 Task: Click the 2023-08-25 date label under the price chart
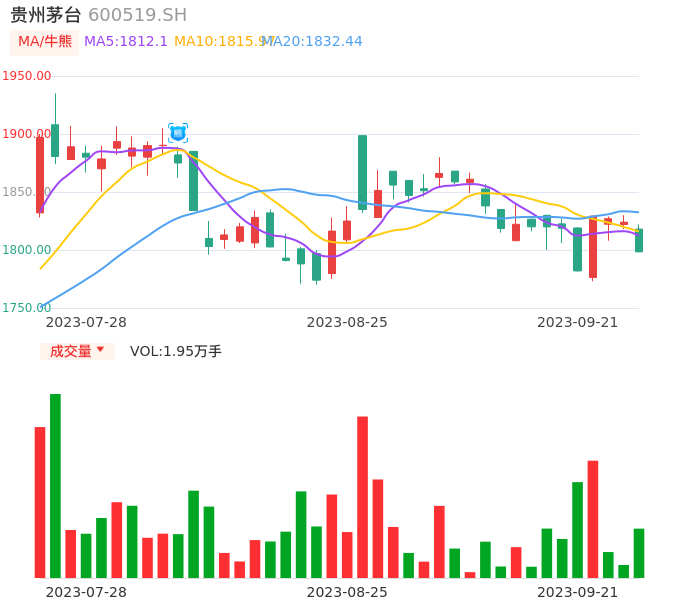(x=347, y=322)
